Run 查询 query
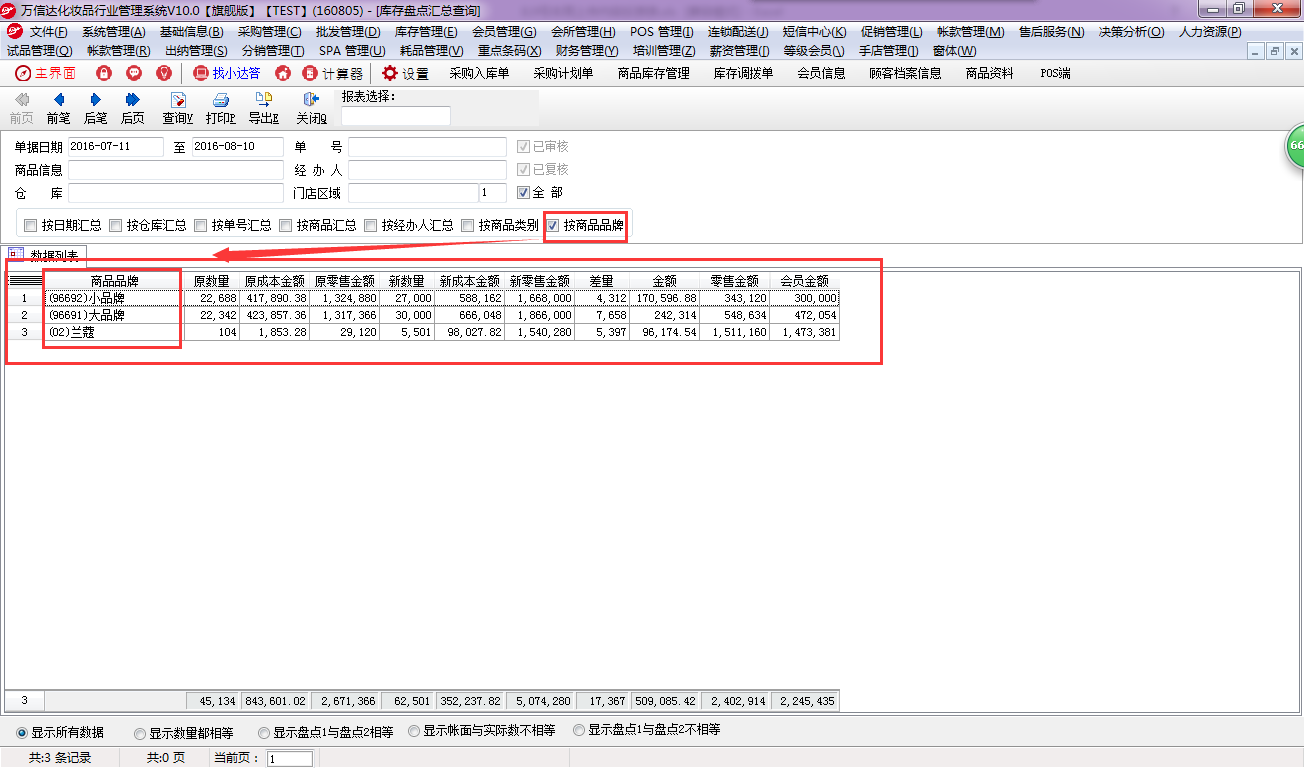 (x=178, y=108)
